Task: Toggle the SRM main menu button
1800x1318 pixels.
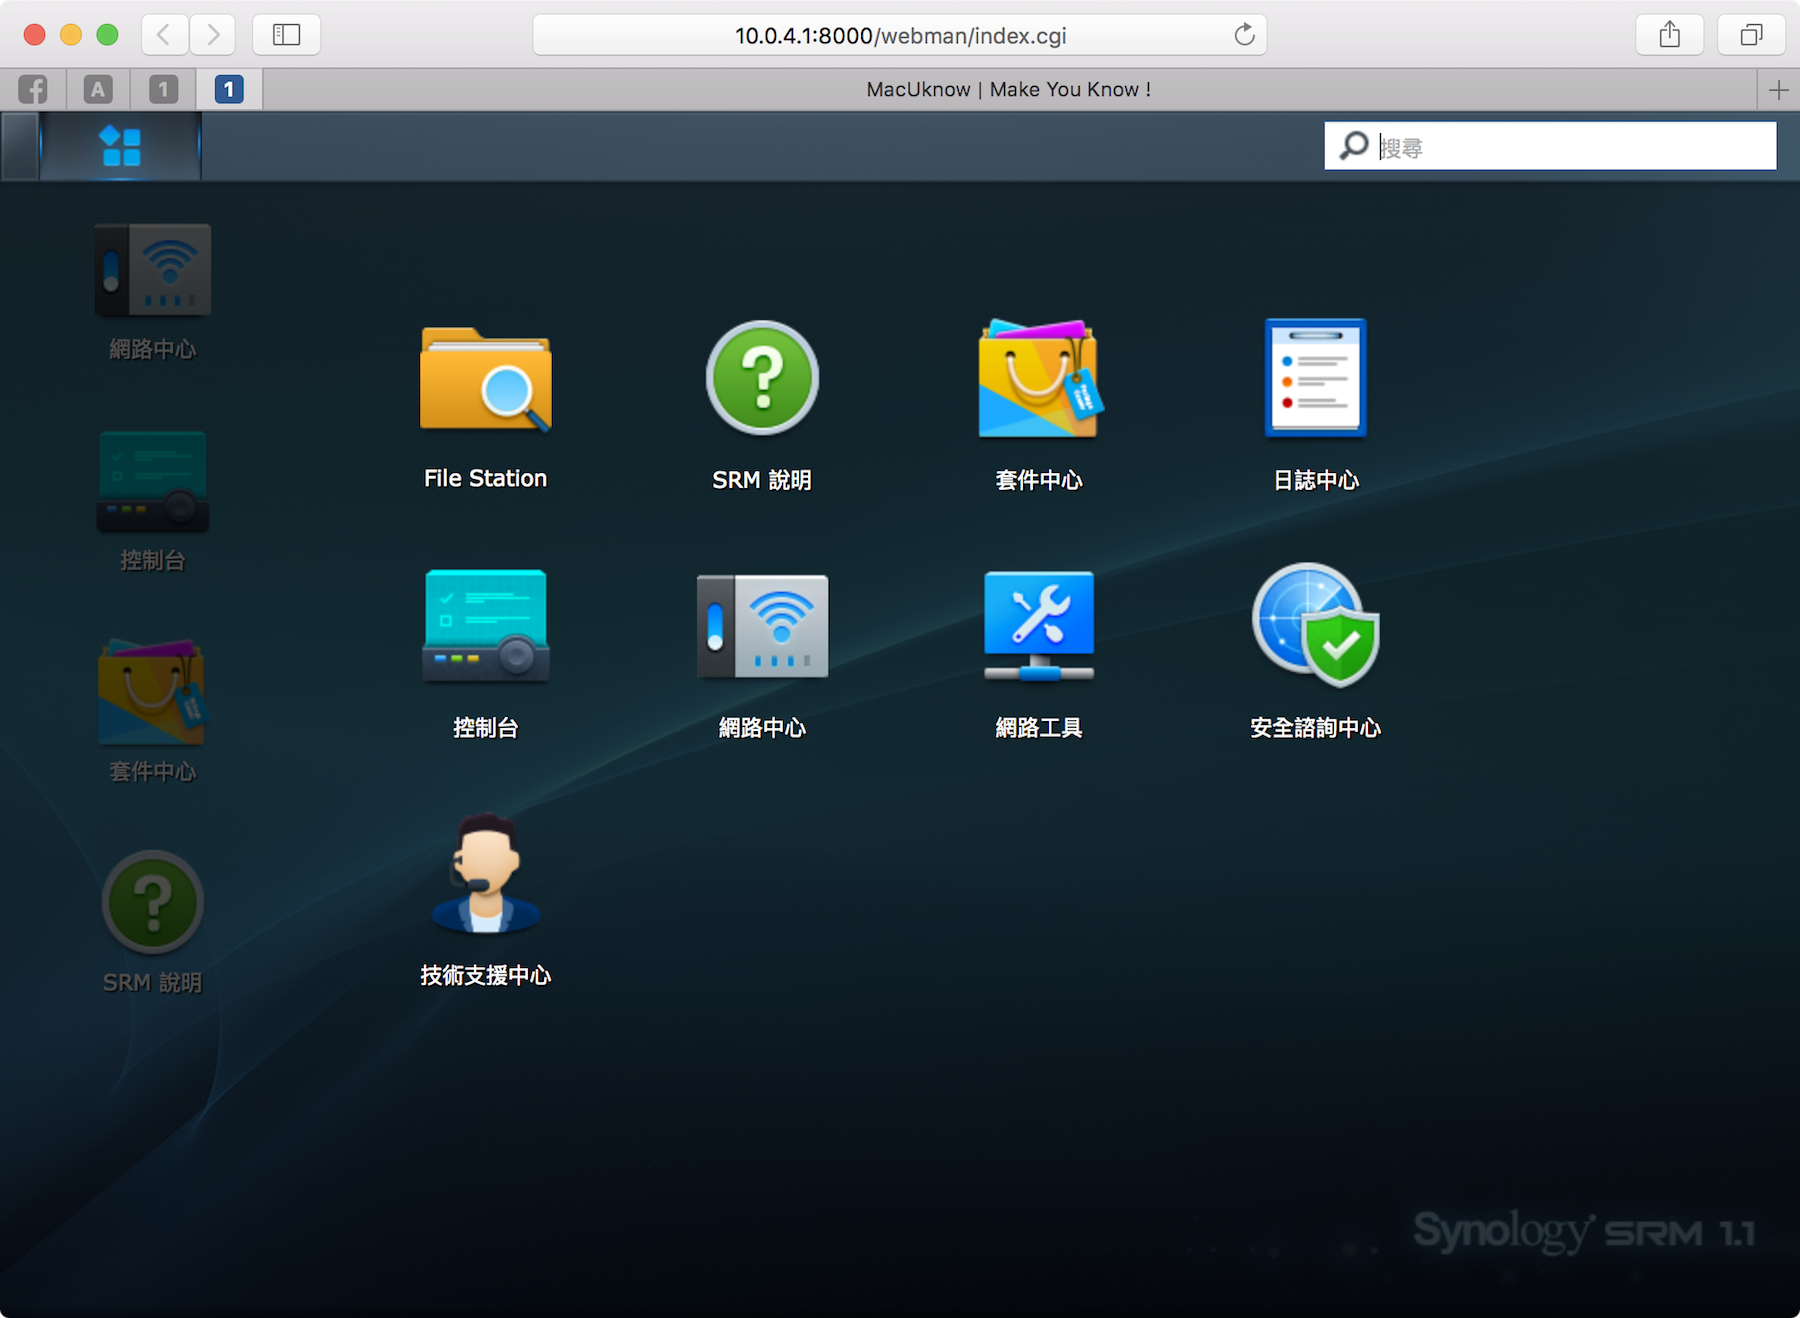Action: (121, 147)
